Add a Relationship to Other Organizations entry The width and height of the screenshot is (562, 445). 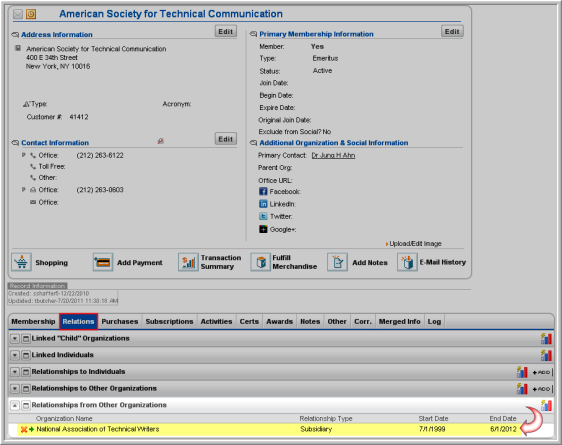click(542, 389)
